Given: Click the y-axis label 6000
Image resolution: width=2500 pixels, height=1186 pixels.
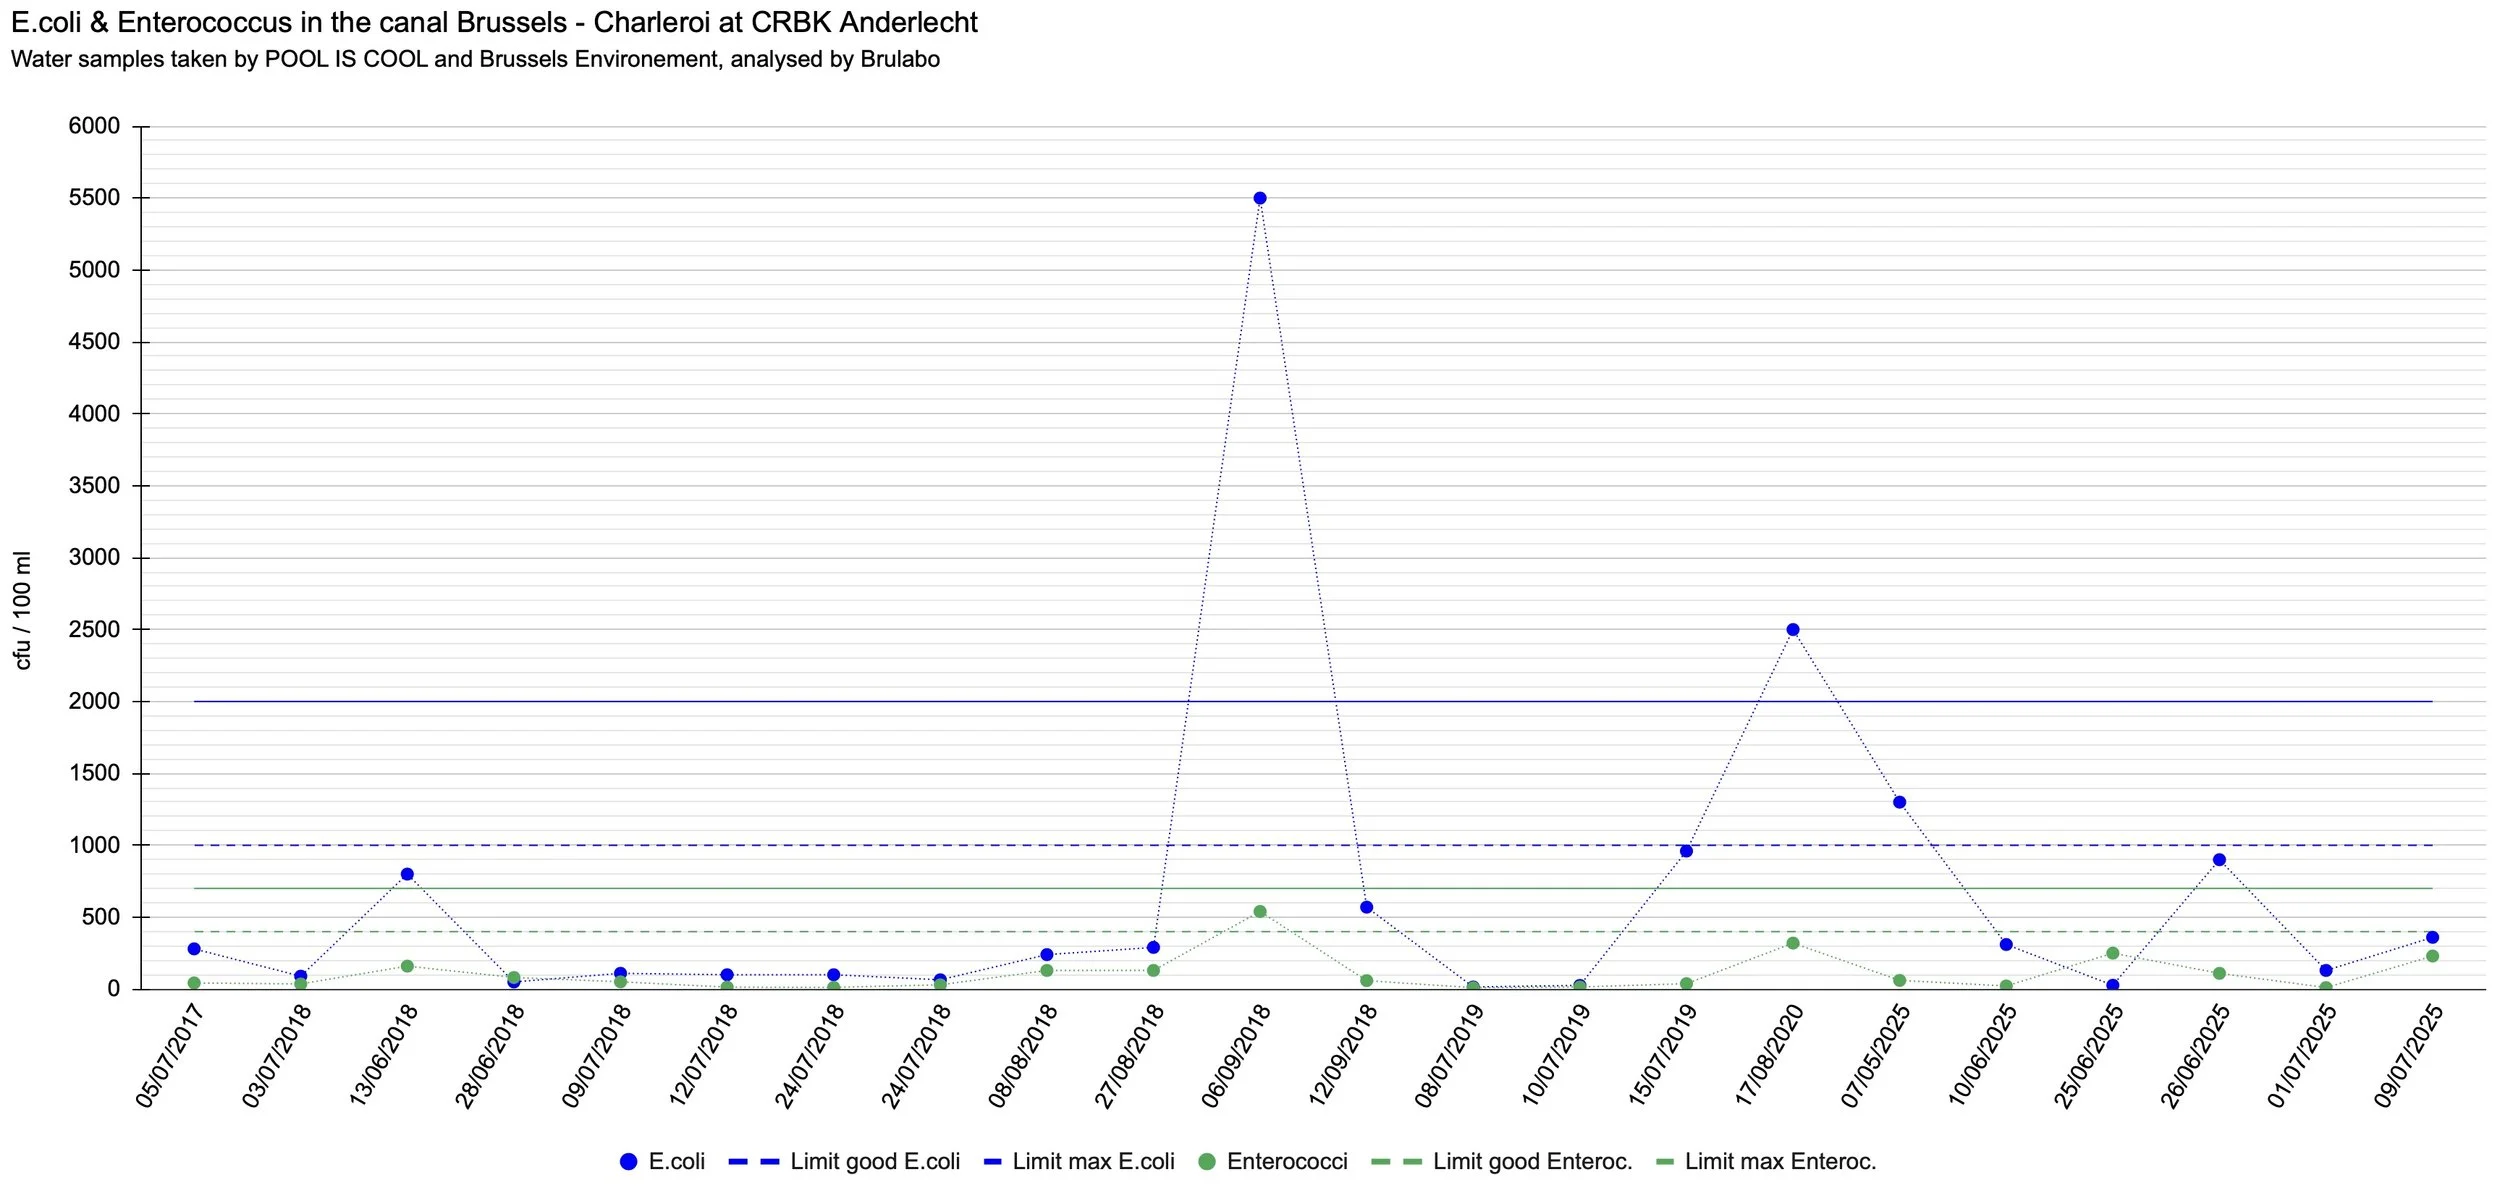Looking at the screenshot, I should 94,126.
